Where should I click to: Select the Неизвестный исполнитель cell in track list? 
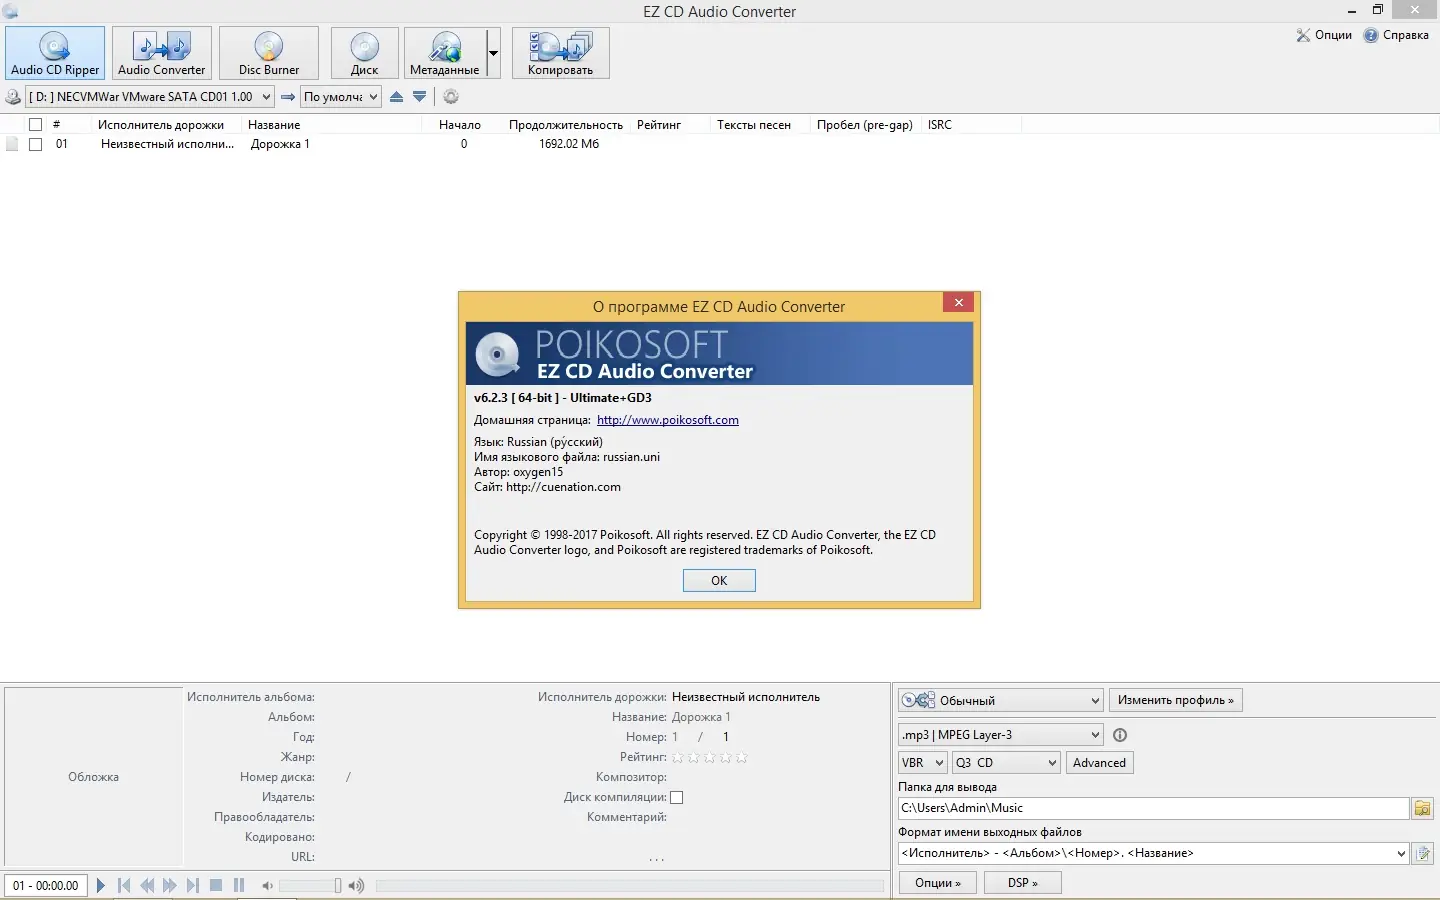click(168, 144)
